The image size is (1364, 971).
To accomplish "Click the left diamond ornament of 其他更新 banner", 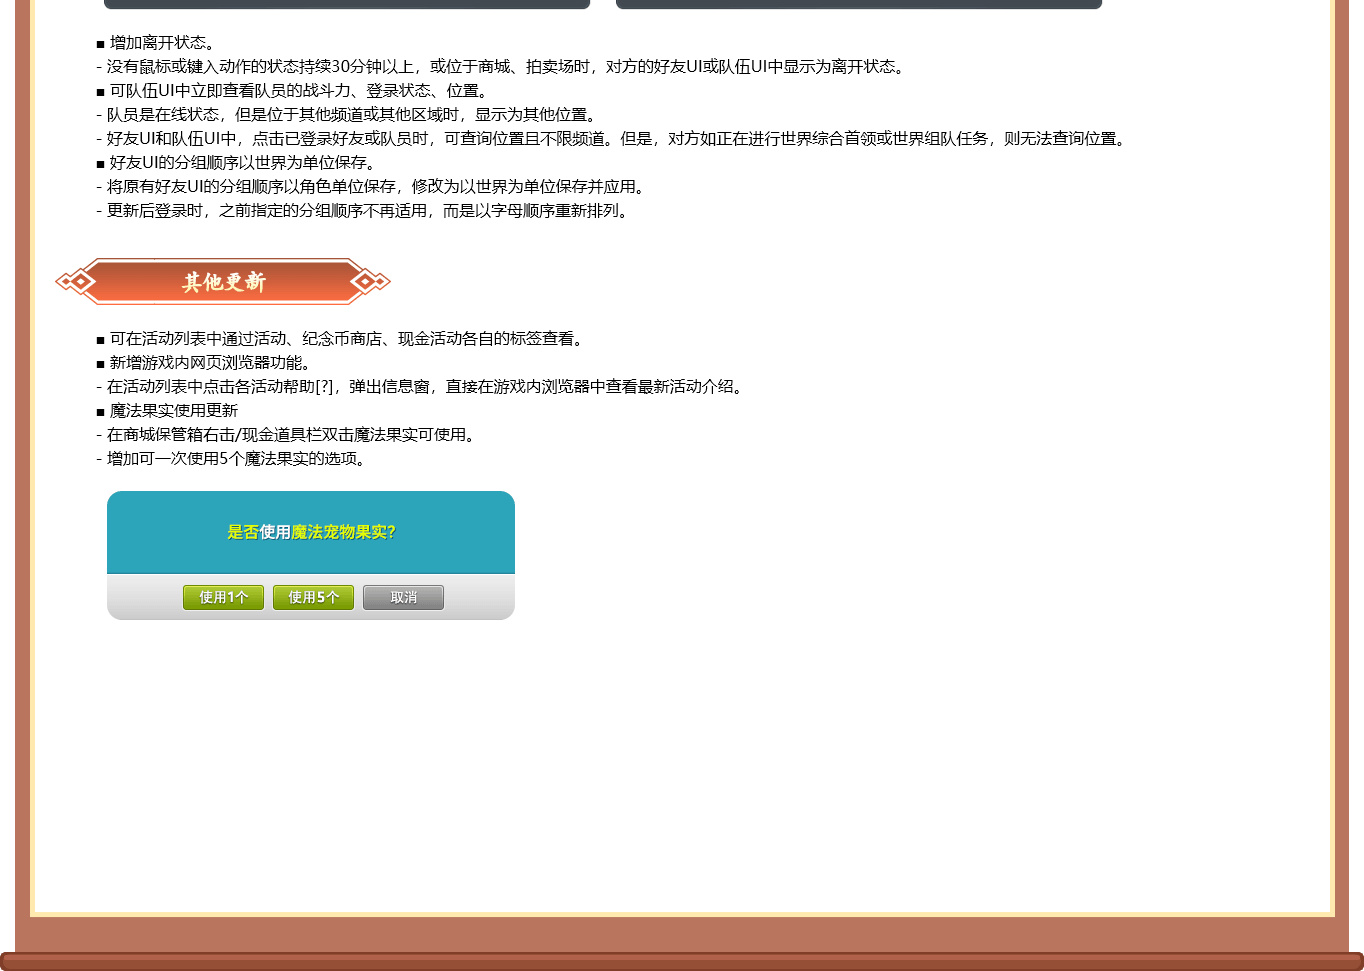I will (x=75, y=282).
